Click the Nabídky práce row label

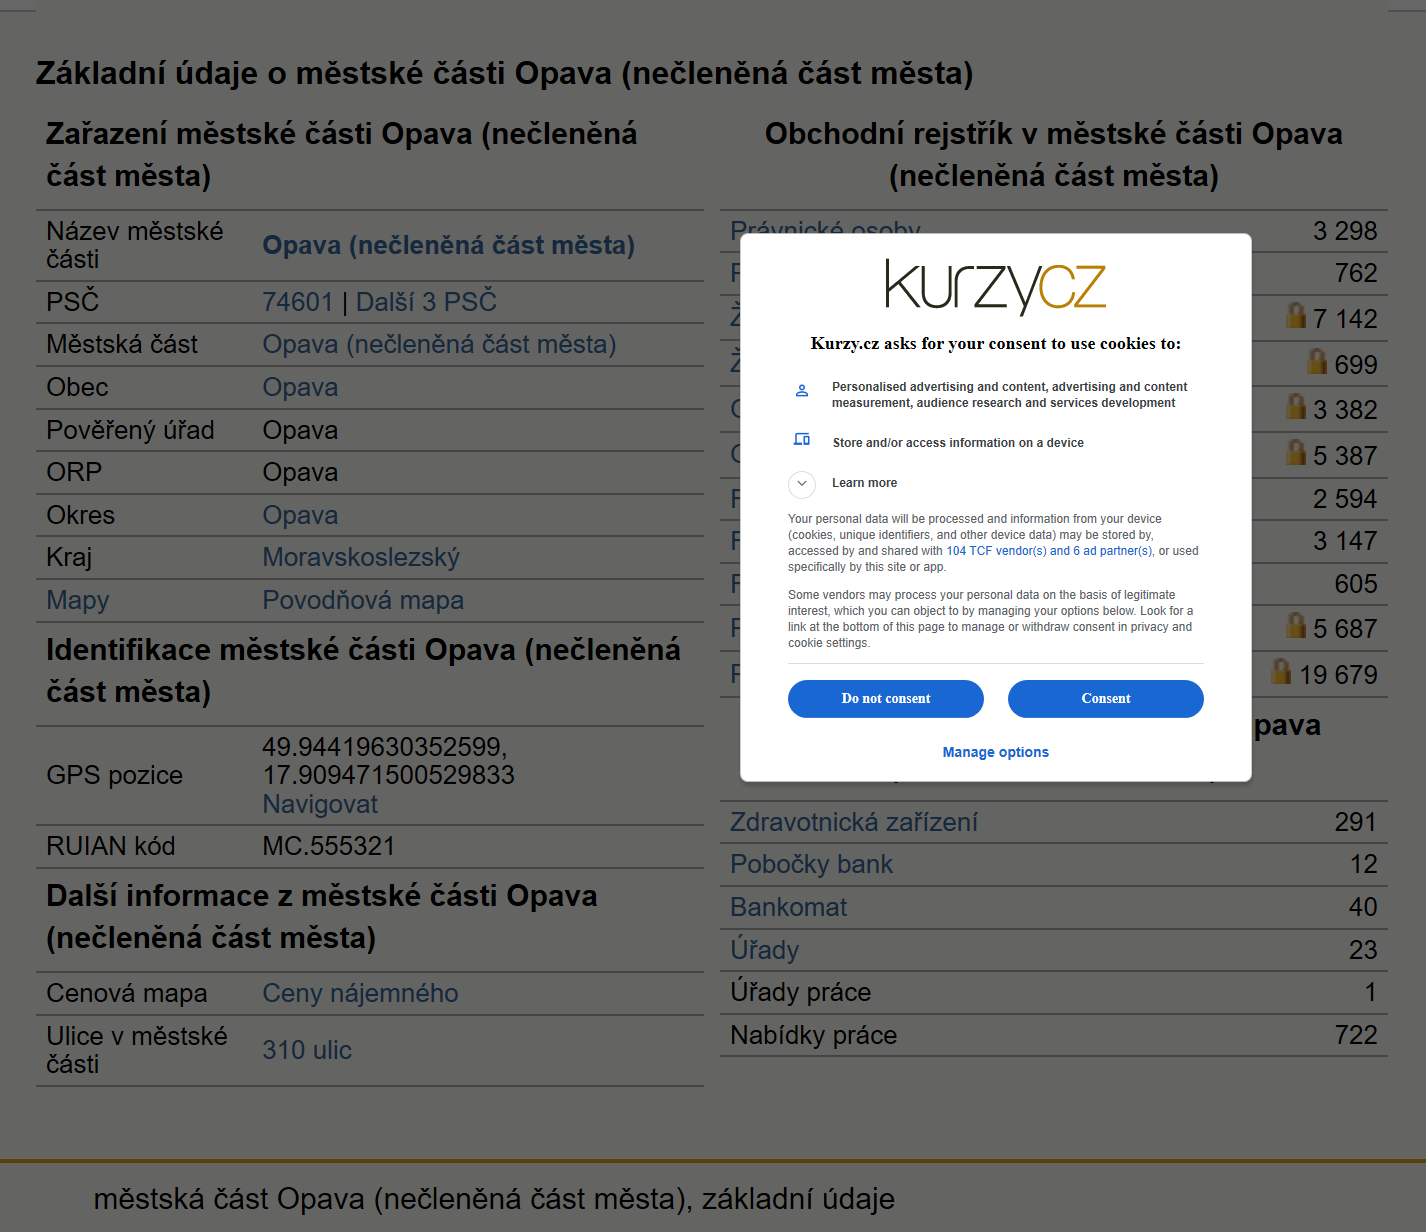click(813, 1036)
